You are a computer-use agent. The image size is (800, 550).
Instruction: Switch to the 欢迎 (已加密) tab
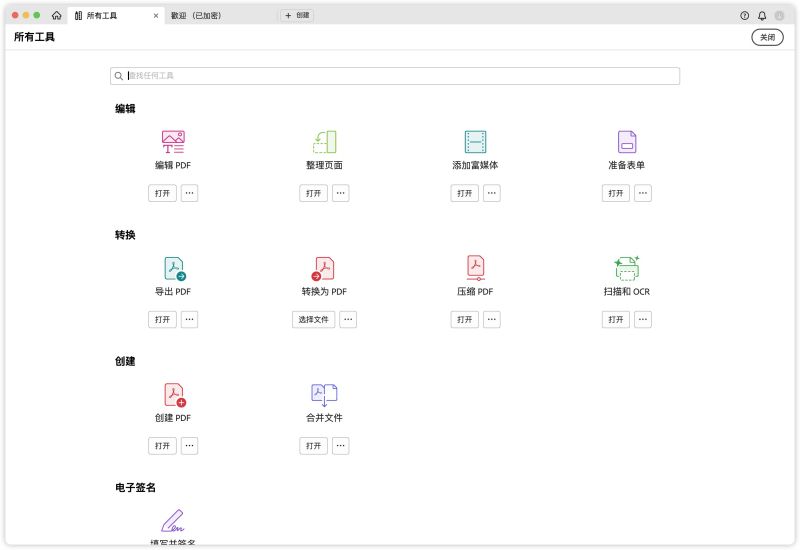tap(196, 16)
